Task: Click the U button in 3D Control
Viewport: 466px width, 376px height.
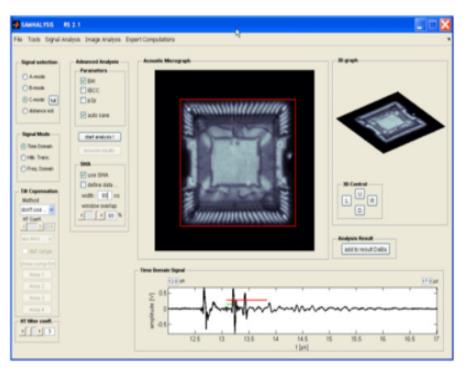Action: tap(359, 193)
